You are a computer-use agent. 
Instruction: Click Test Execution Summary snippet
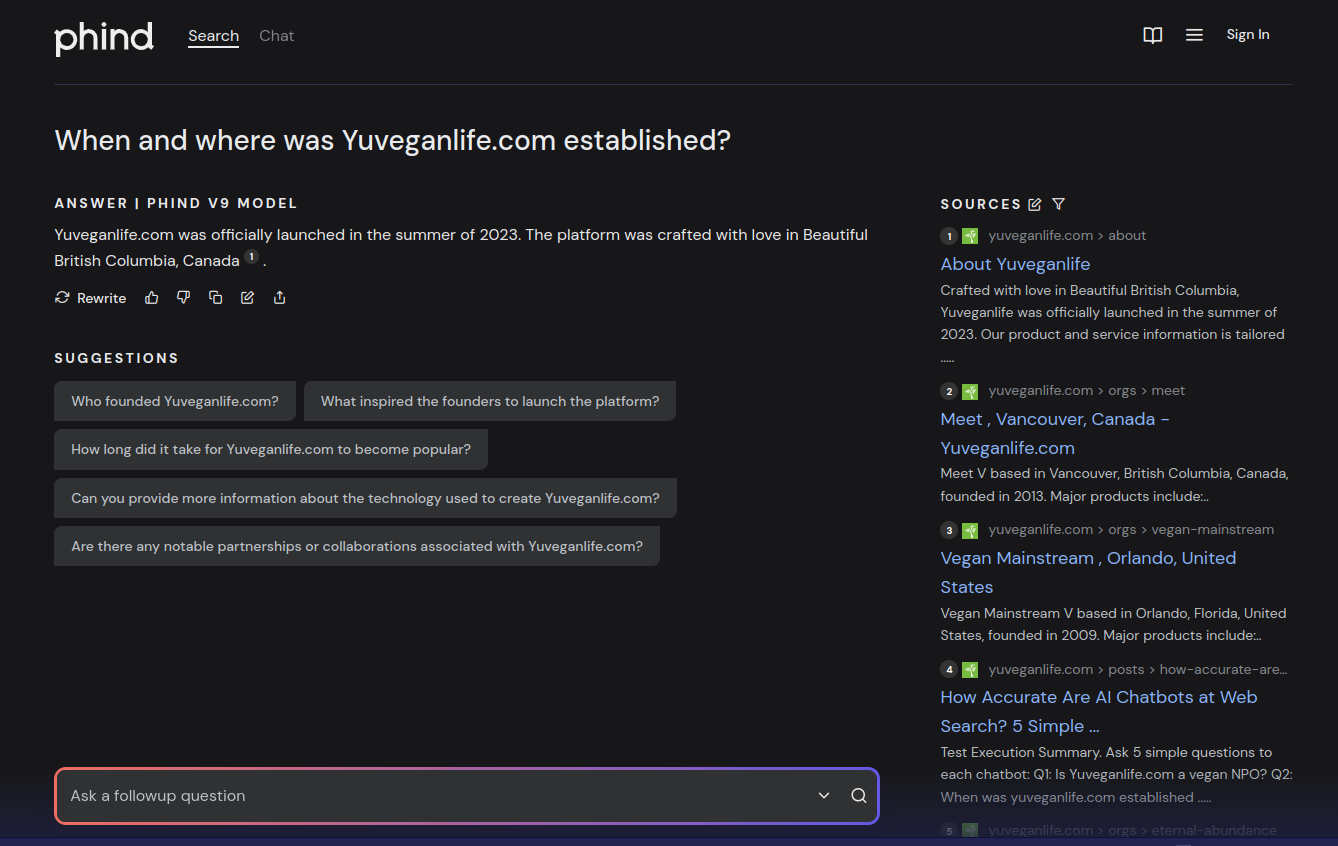(x=1116, y=774)
